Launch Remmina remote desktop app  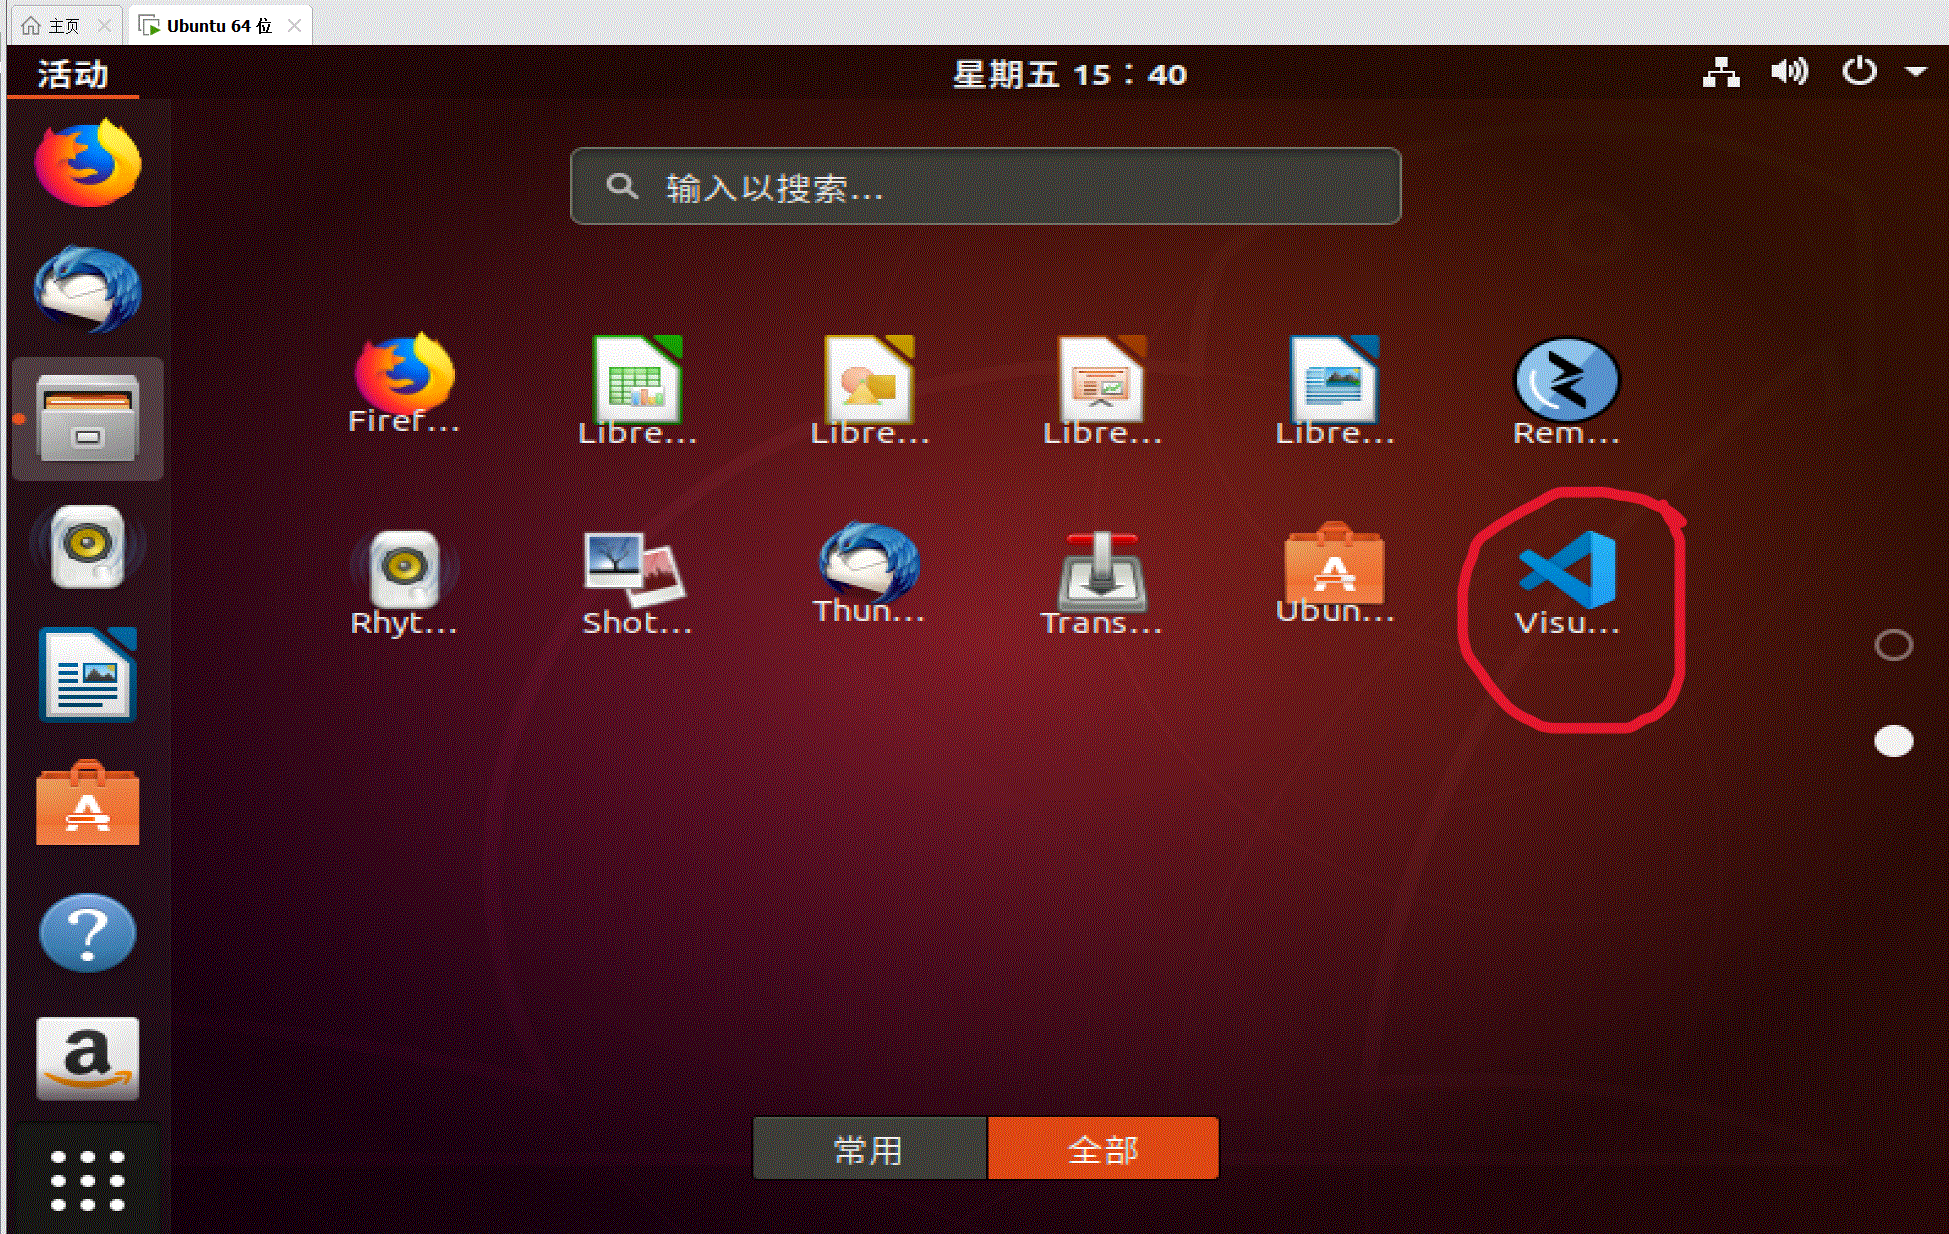pos(1566,390)
